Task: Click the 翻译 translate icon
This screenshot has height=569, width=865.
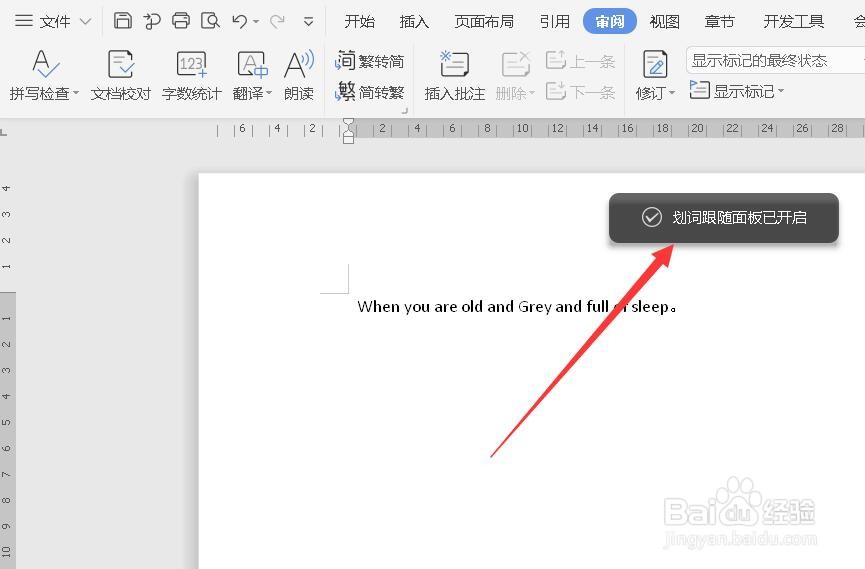Action: pyautogui.click(x=252, y=65)
